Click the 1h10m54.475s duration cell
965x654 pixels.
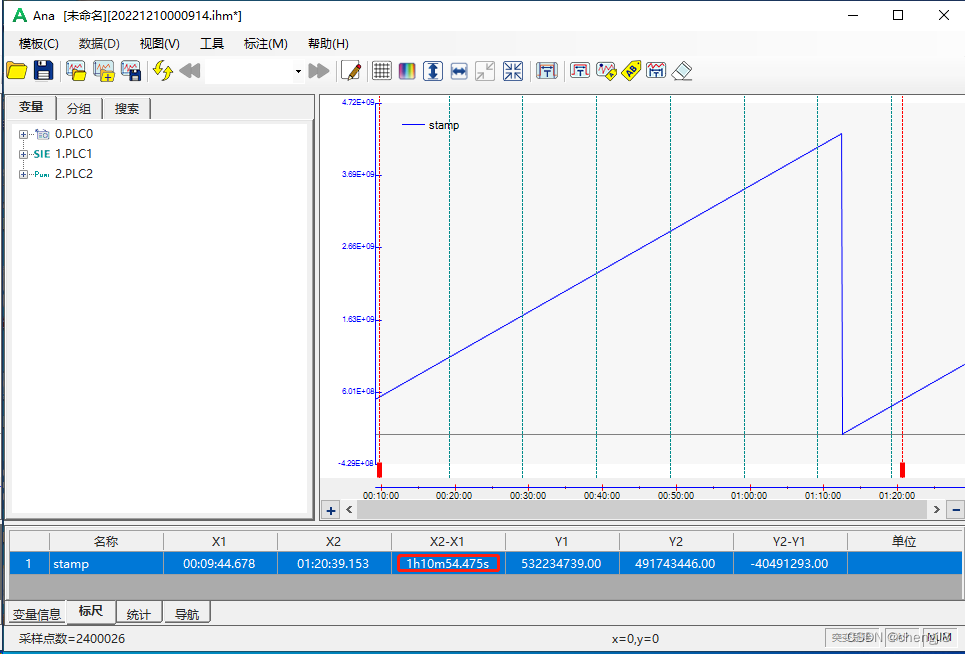pos(447,564)
